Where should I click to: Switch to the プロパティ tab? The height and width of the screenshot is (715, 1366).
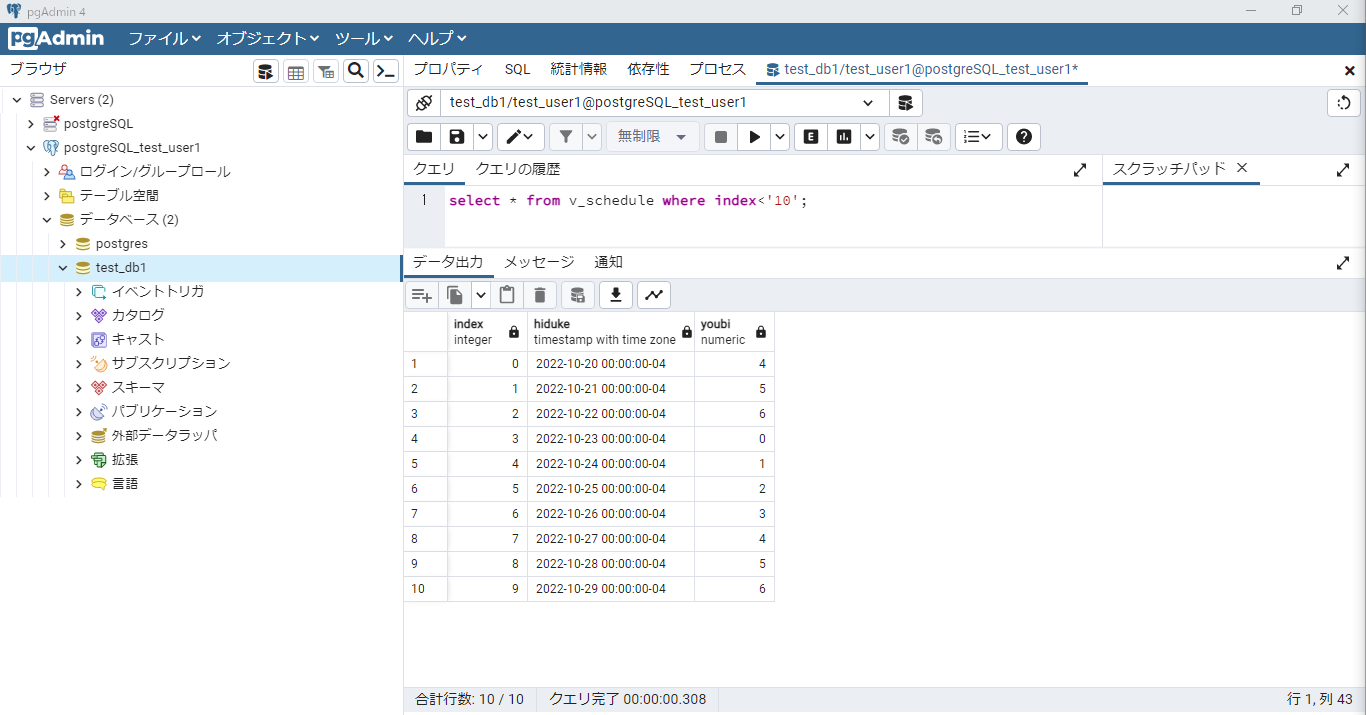[x=448, y=69]
